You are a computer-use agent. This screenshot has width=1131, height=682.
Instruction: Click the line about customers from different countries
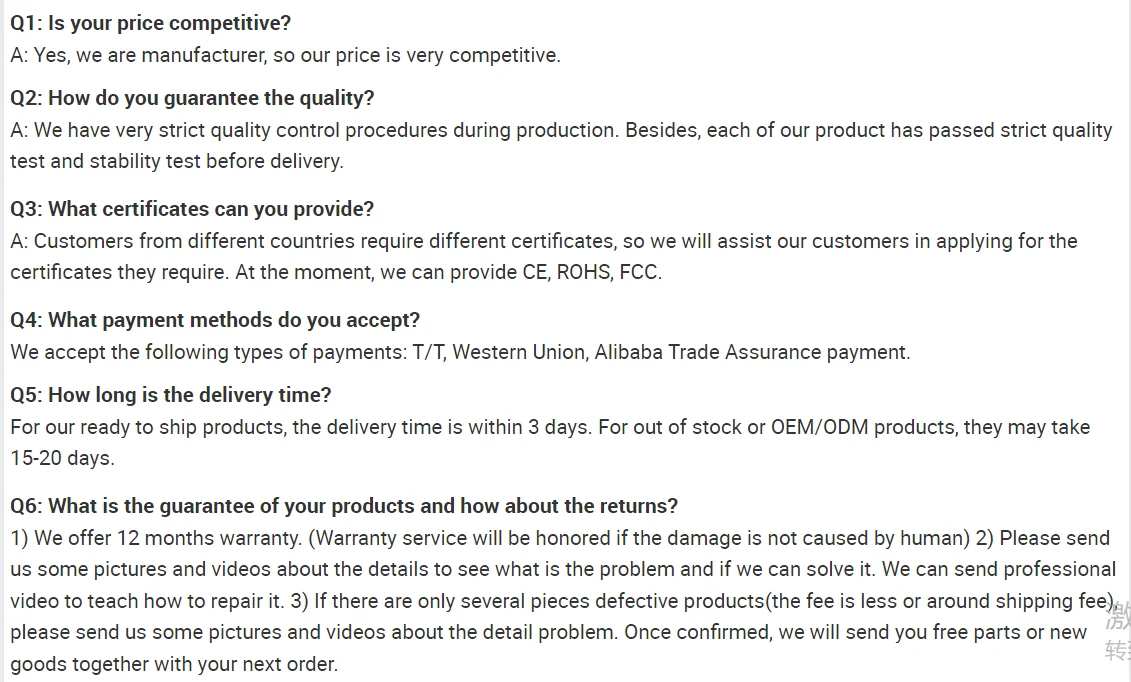543,241
